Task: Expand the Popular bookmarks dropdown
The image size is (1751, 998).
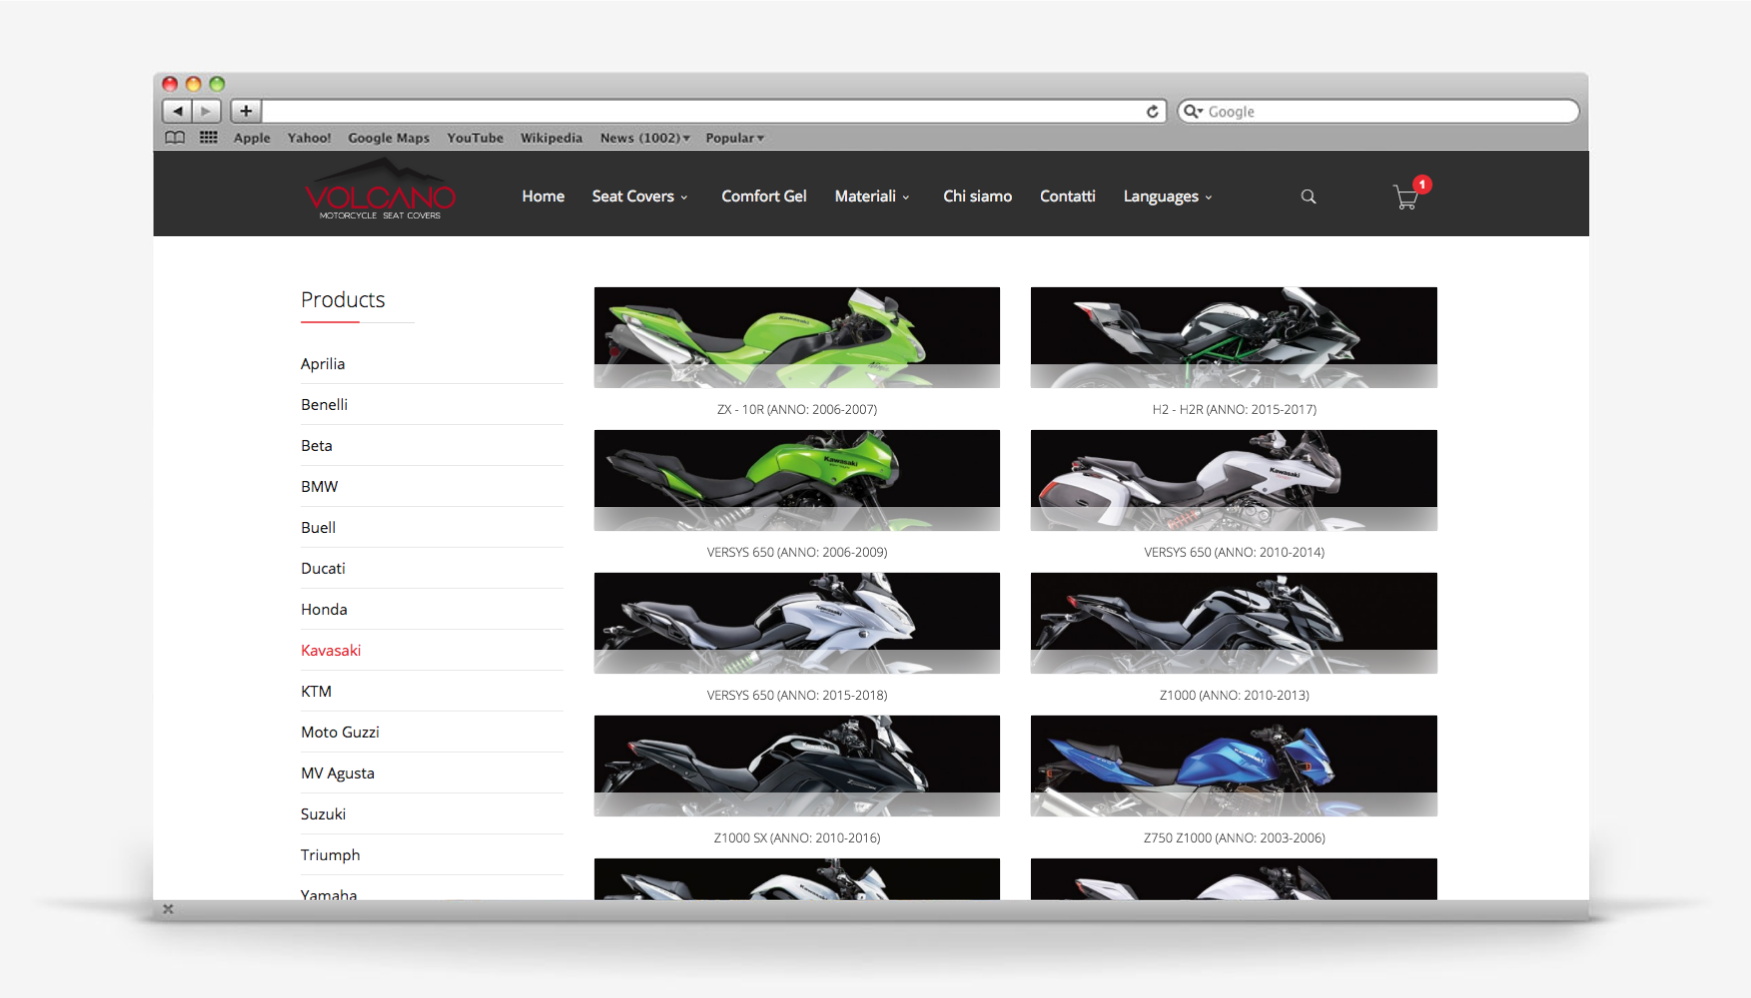Action: (x=735, y=138)
